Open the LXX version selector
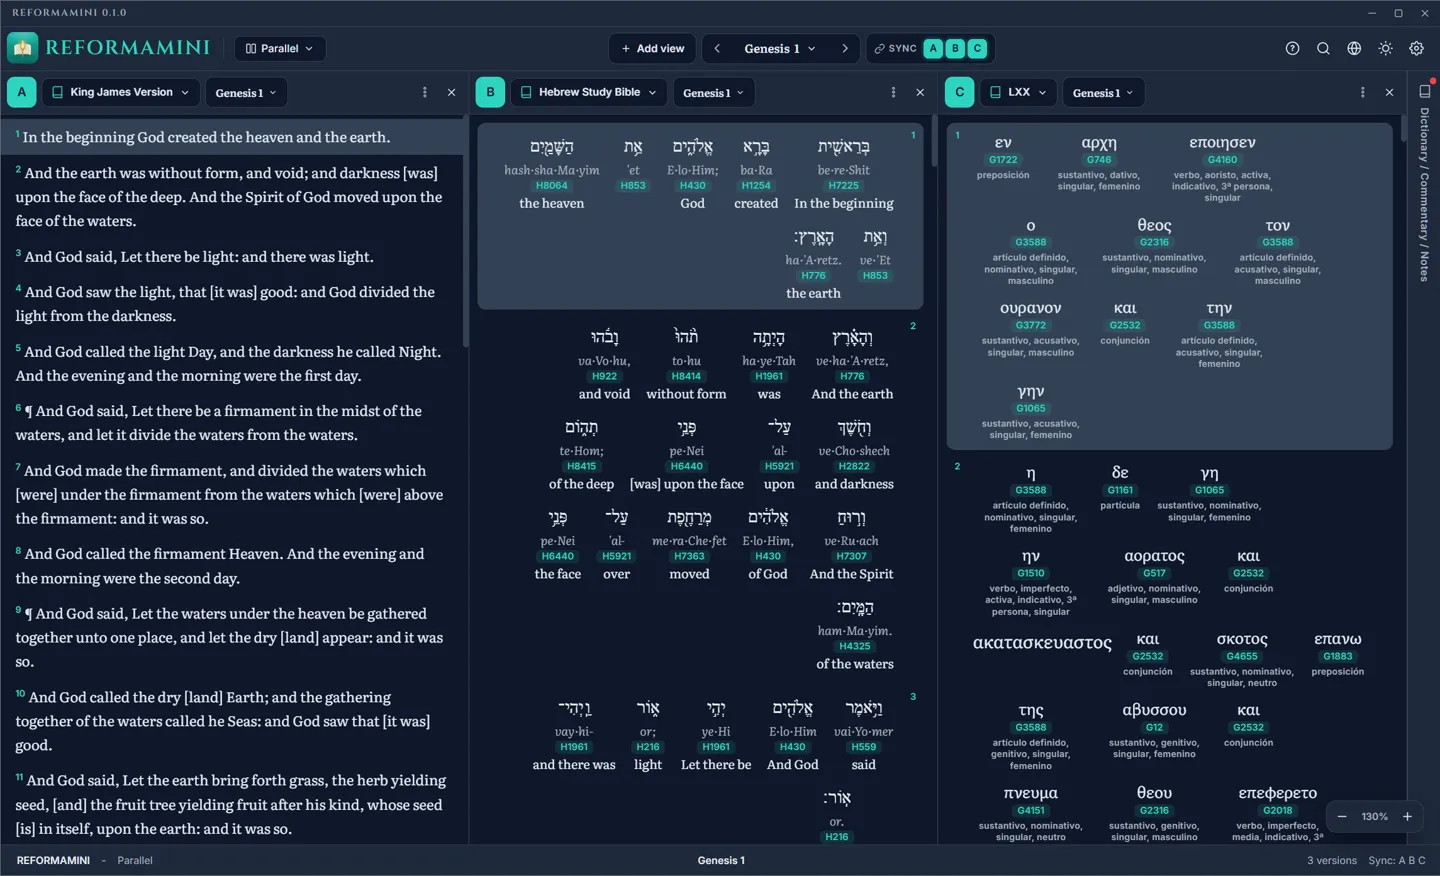Screen dimensions: 1440x876 (1018, 92)
